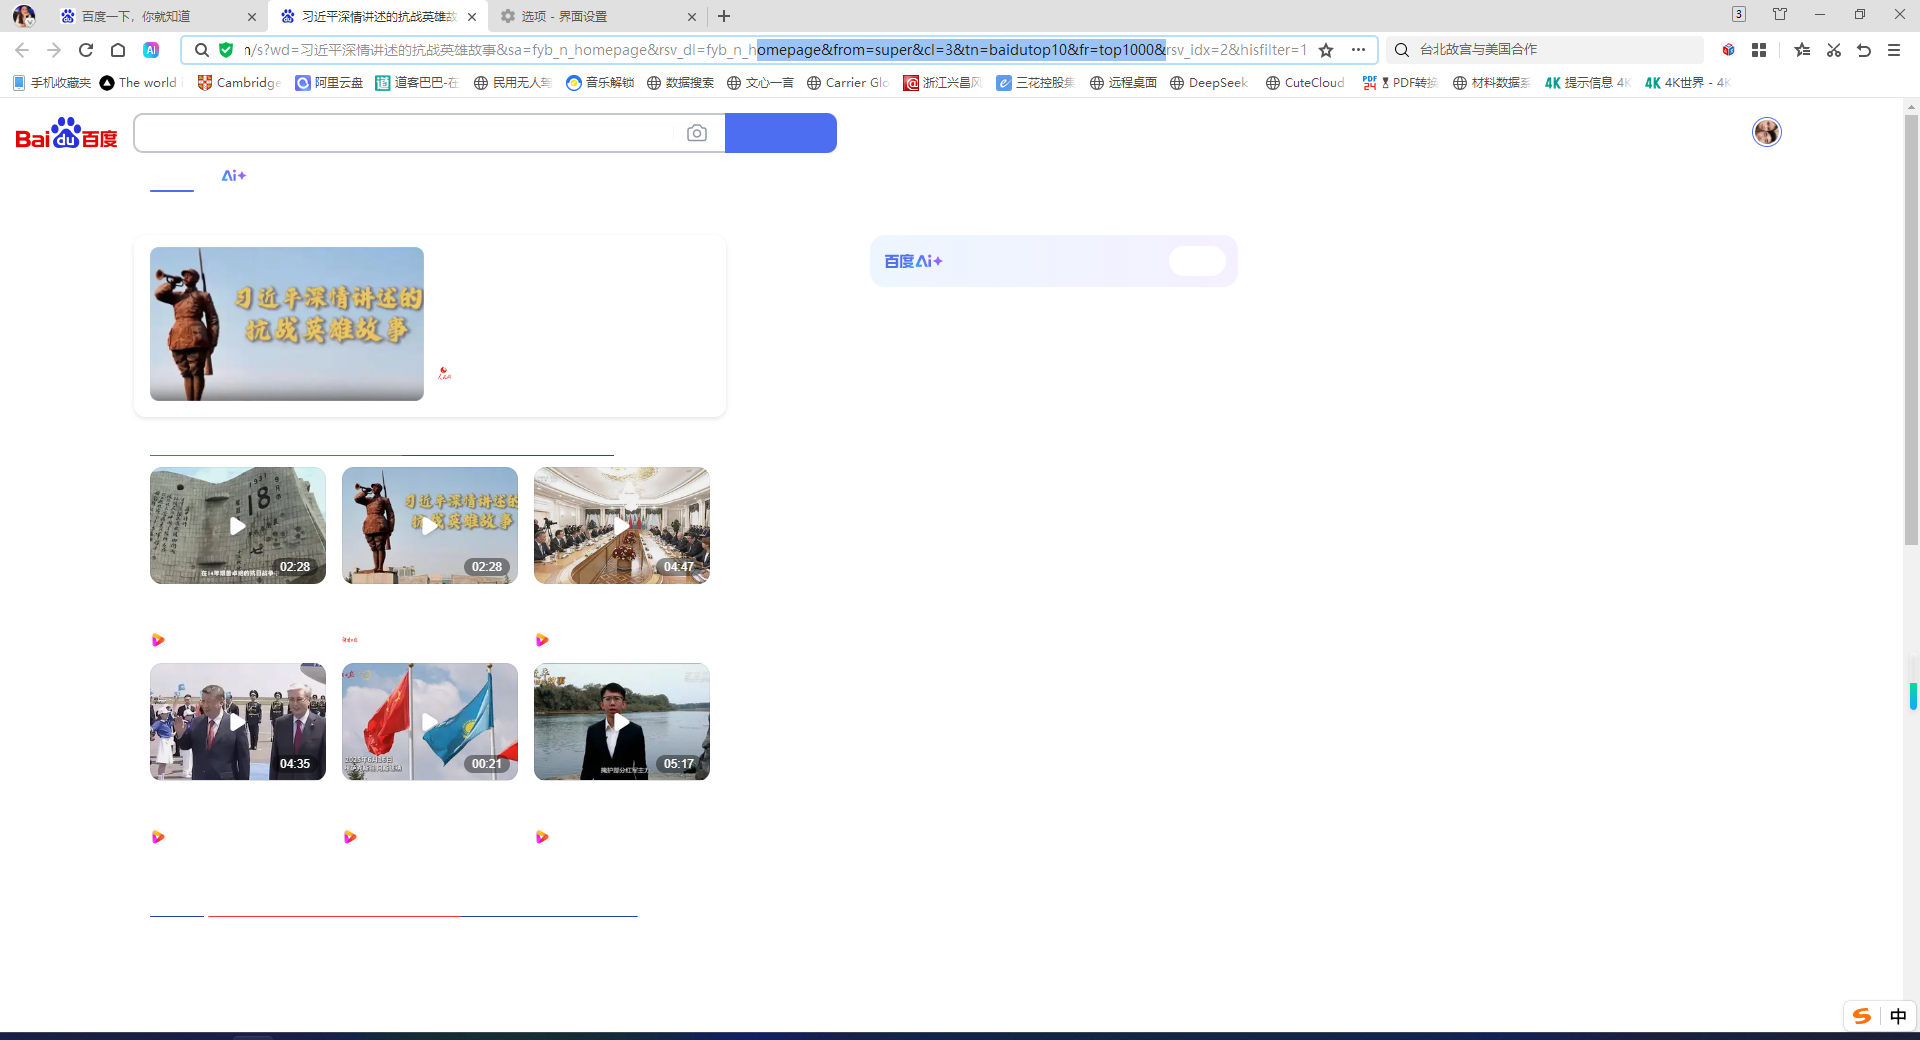The width and height of the screenshot is (1920, 1040).
Task: Click the extensions grid icon
Action: 1759,50
